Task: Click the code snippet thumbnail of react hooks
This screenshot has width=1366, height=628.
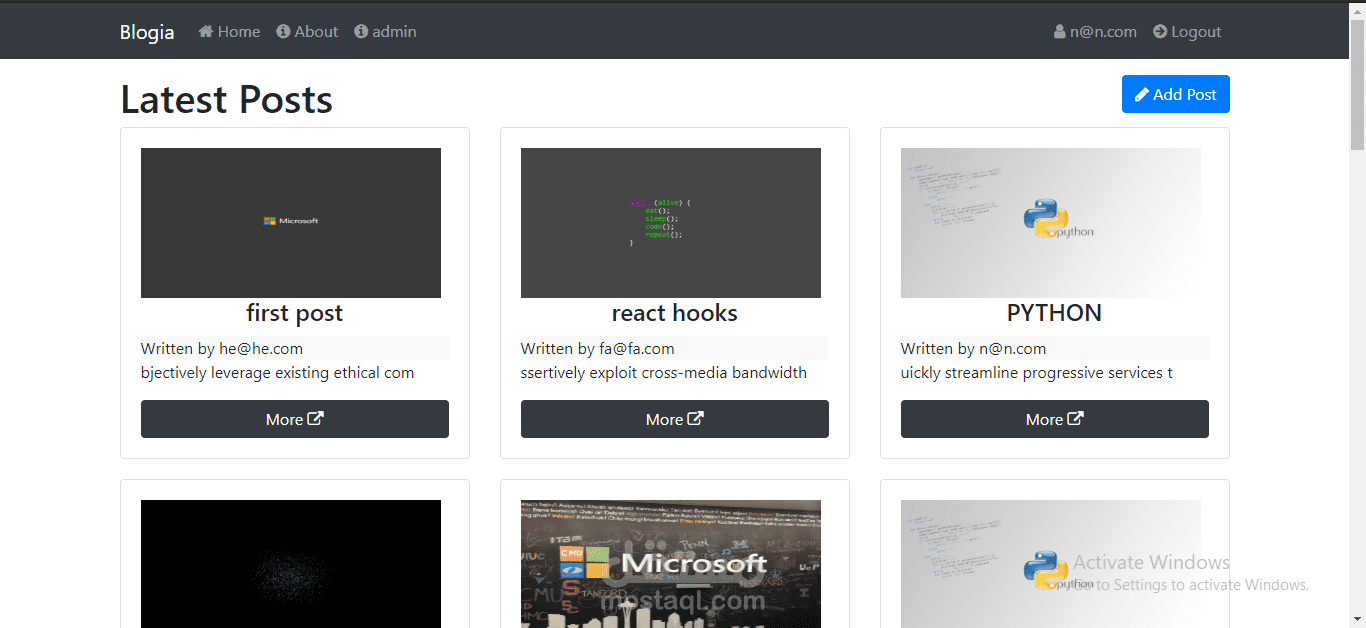Action: click(x=671, y=223)
